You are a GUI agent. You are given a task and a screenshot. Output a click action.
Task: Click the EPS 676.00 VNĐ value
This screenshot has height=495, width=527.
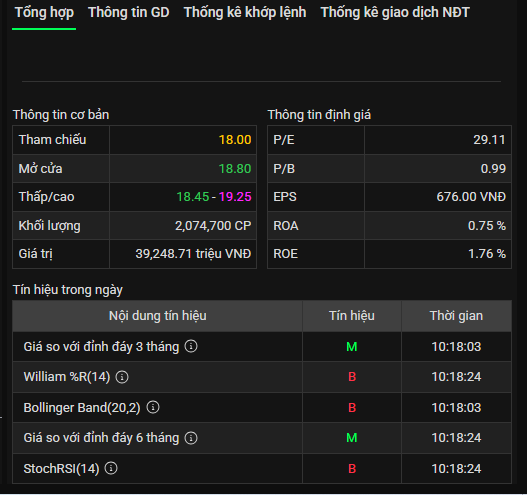point(471,197)
